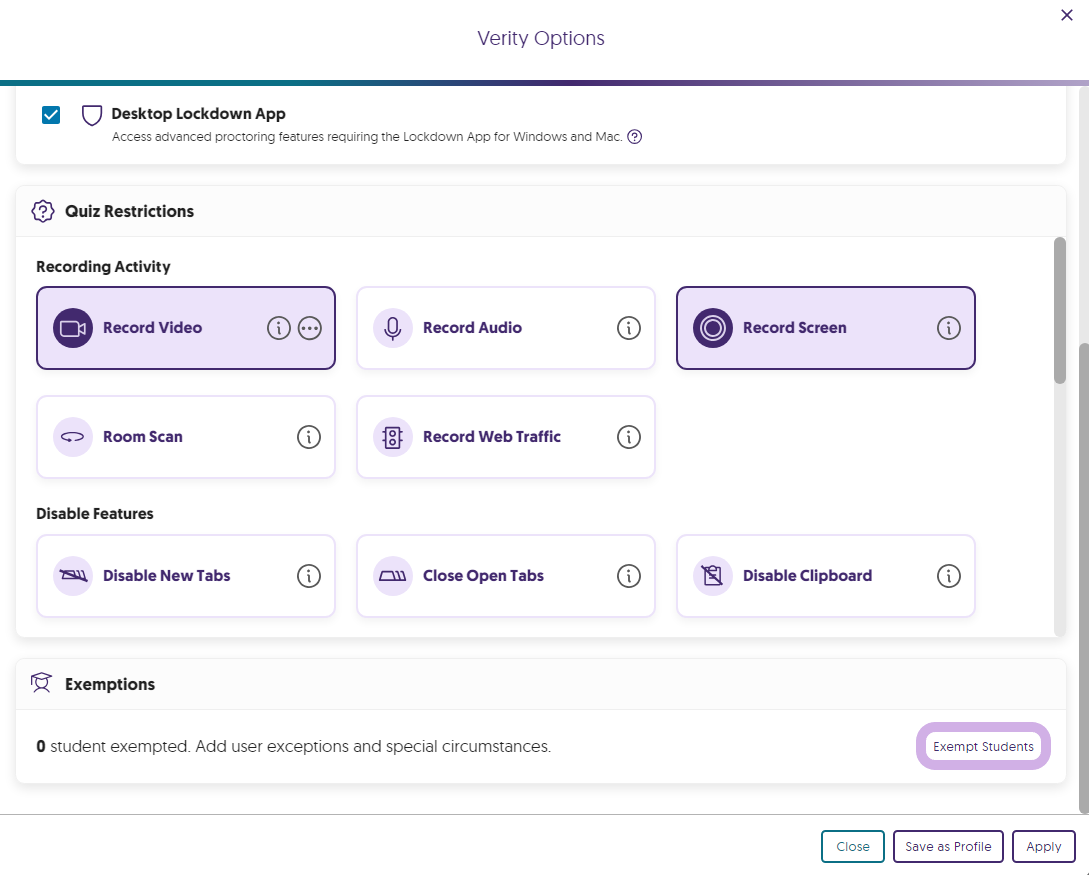Click Save as Profile

(948, 847)
